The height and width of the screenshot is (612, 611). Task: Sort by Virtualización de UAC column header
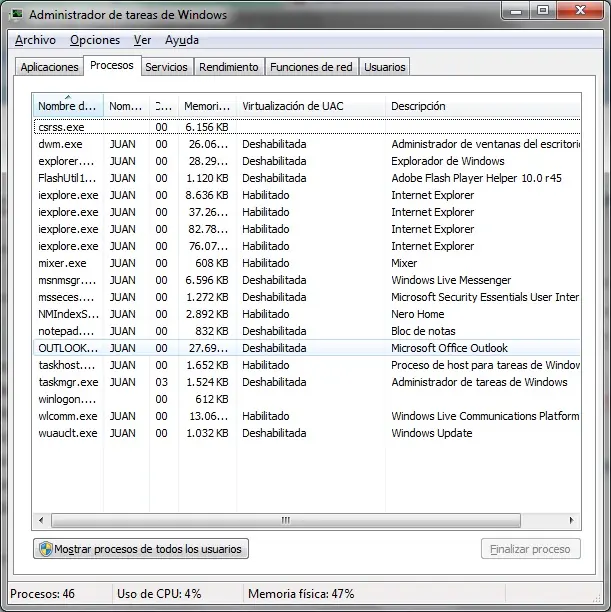click(311, 105)
